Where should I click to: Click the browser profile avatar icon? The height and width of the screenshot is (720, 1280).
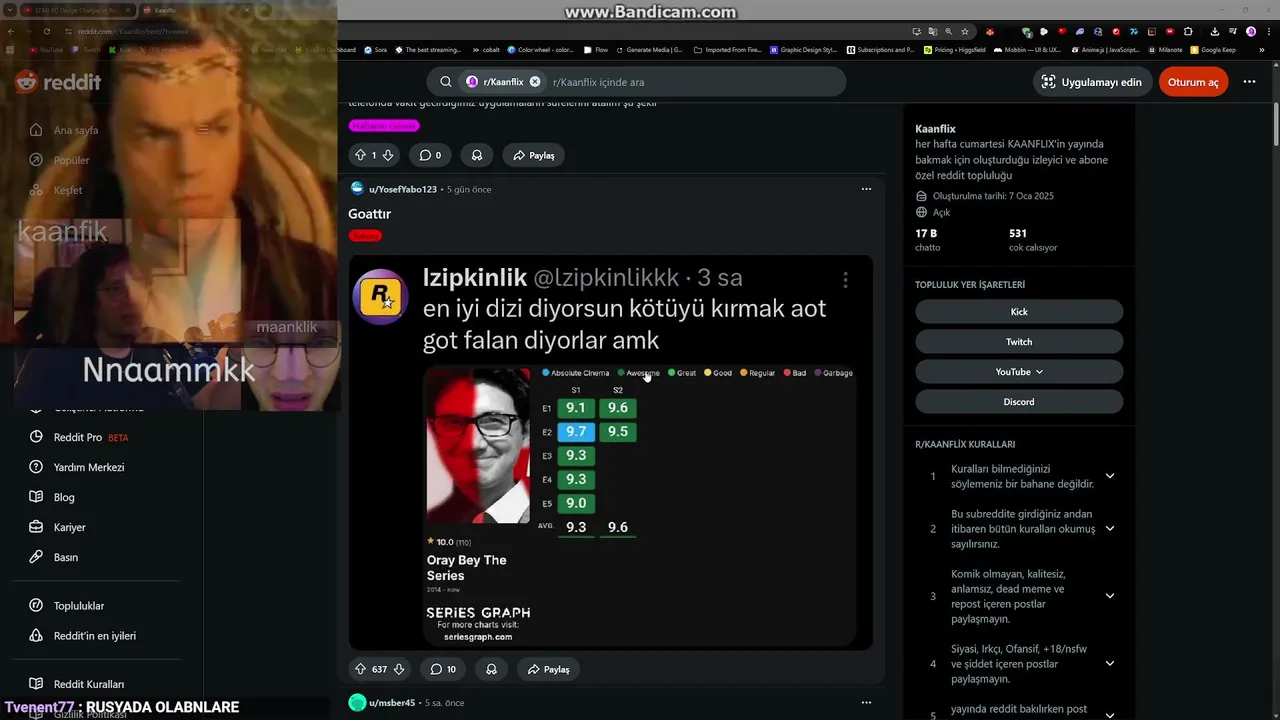tap(1250, 31)
